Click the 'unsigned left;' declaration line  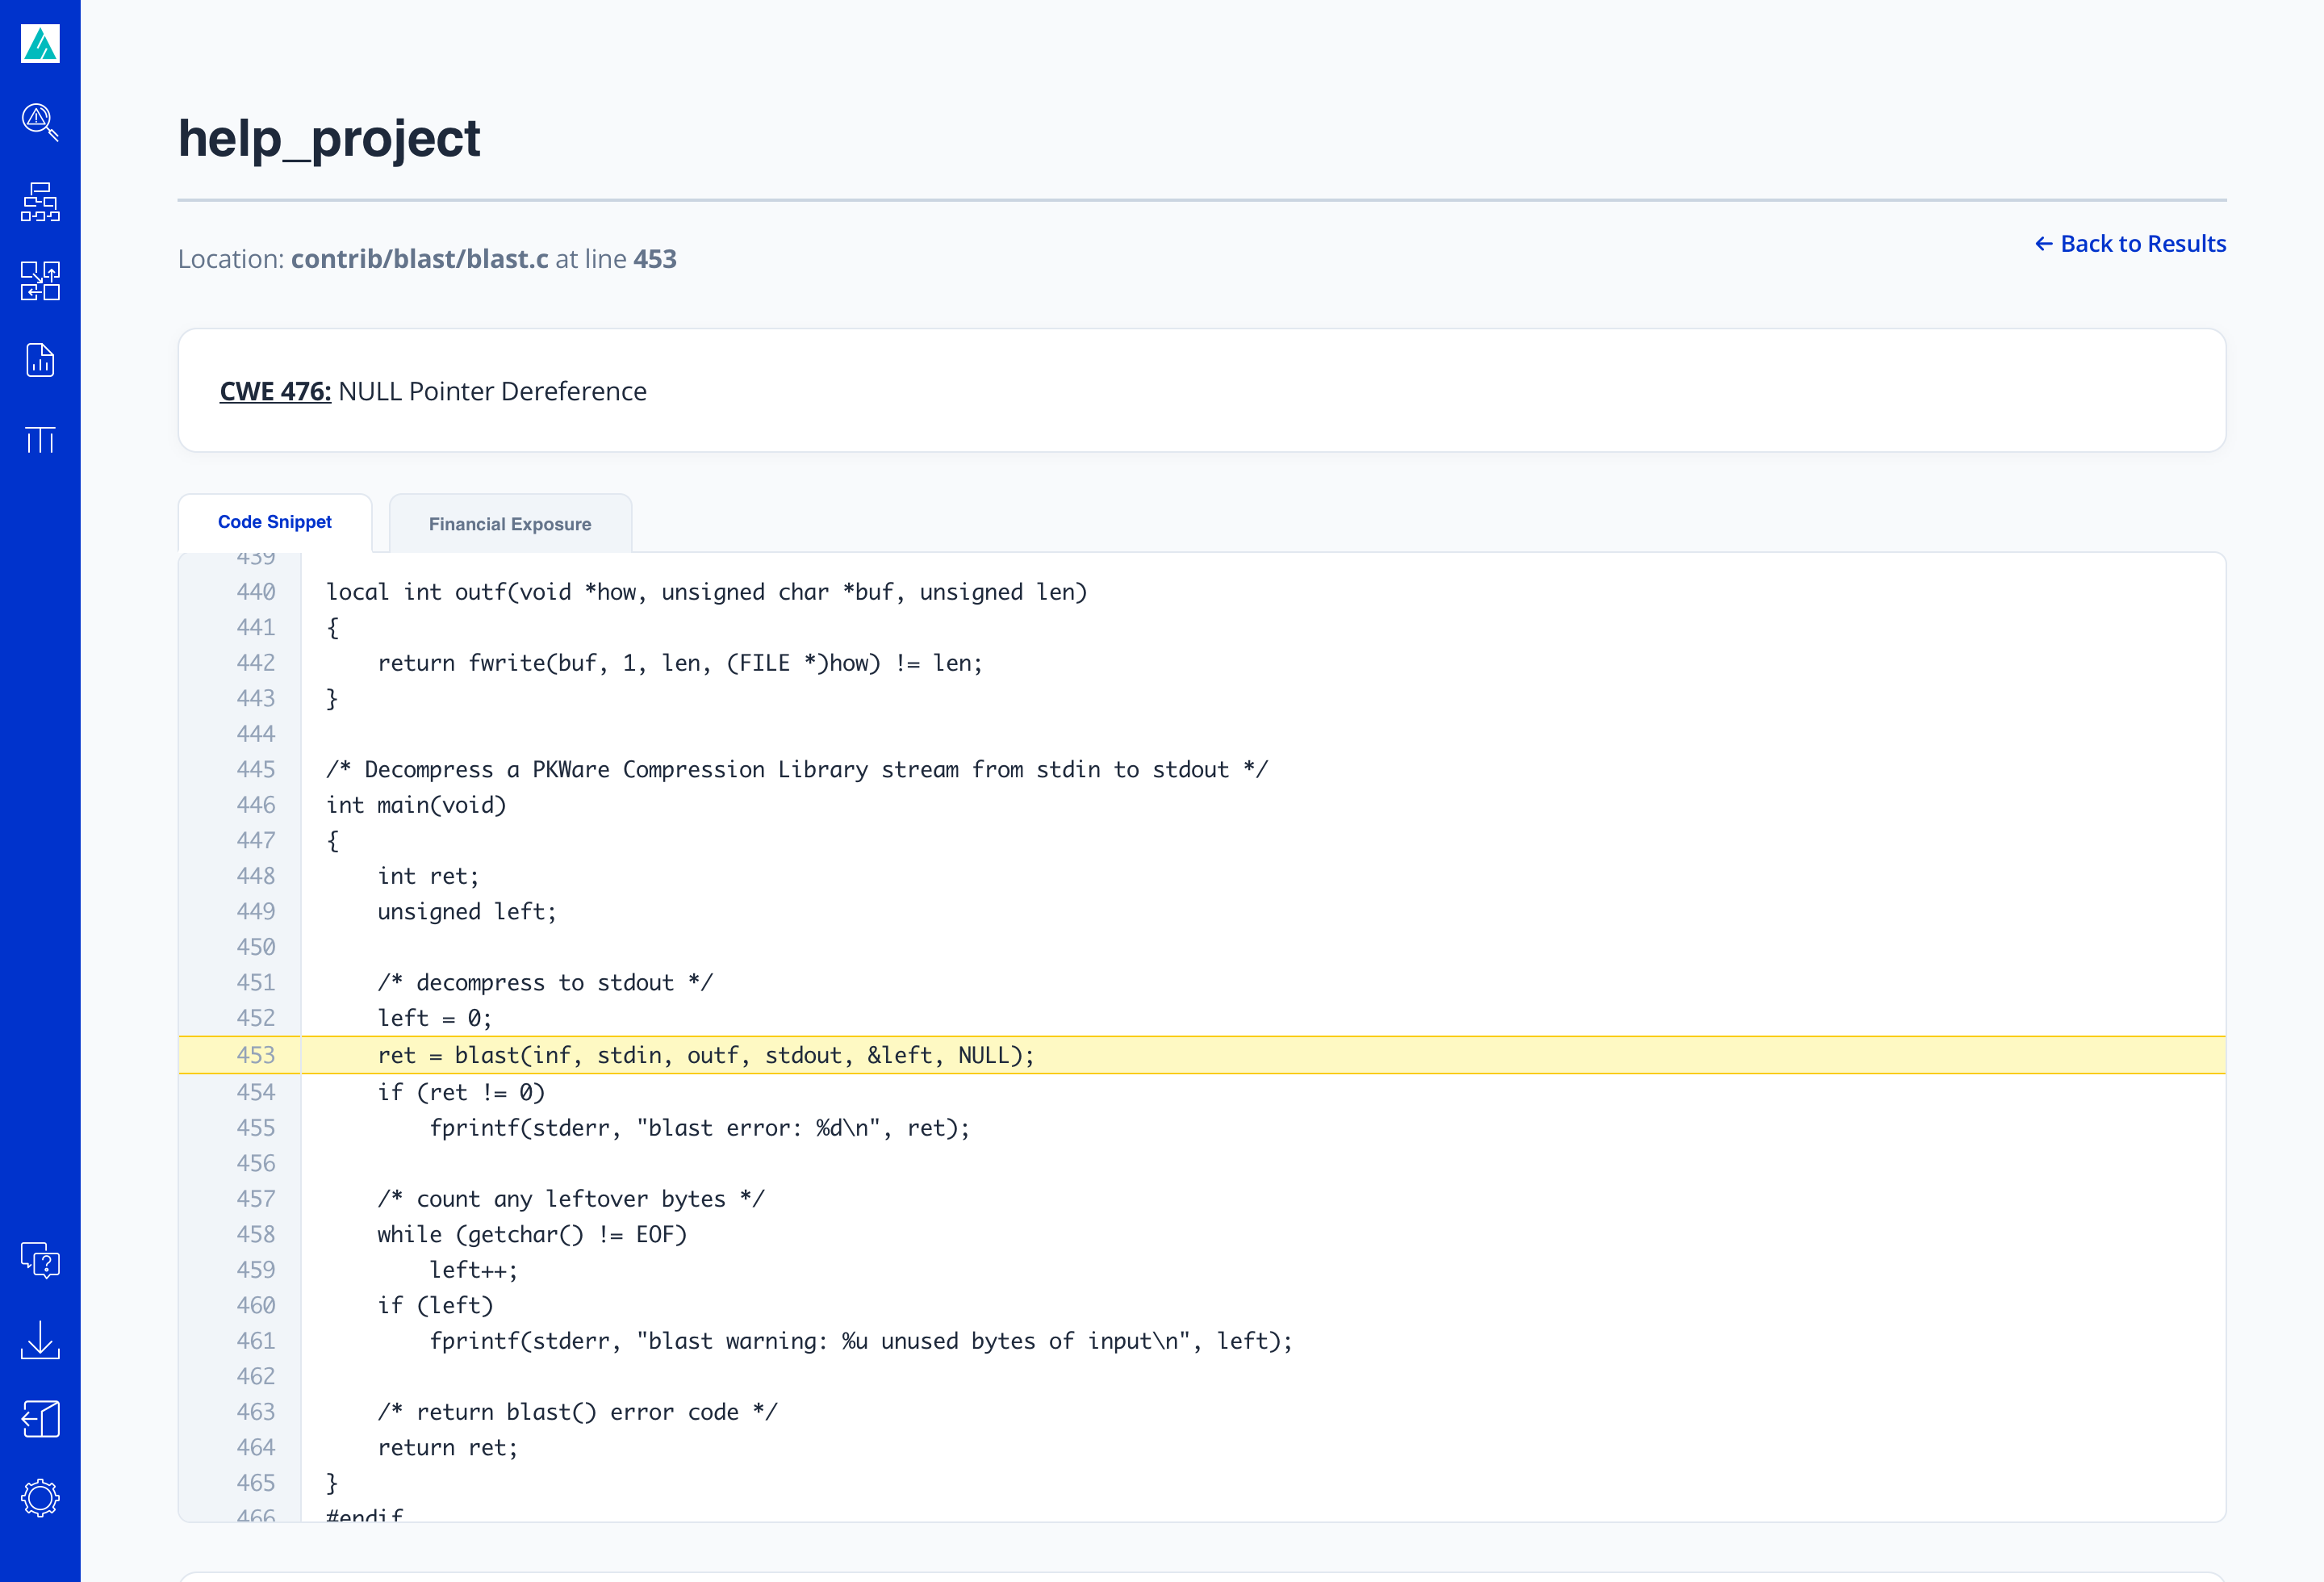point(467,911)
